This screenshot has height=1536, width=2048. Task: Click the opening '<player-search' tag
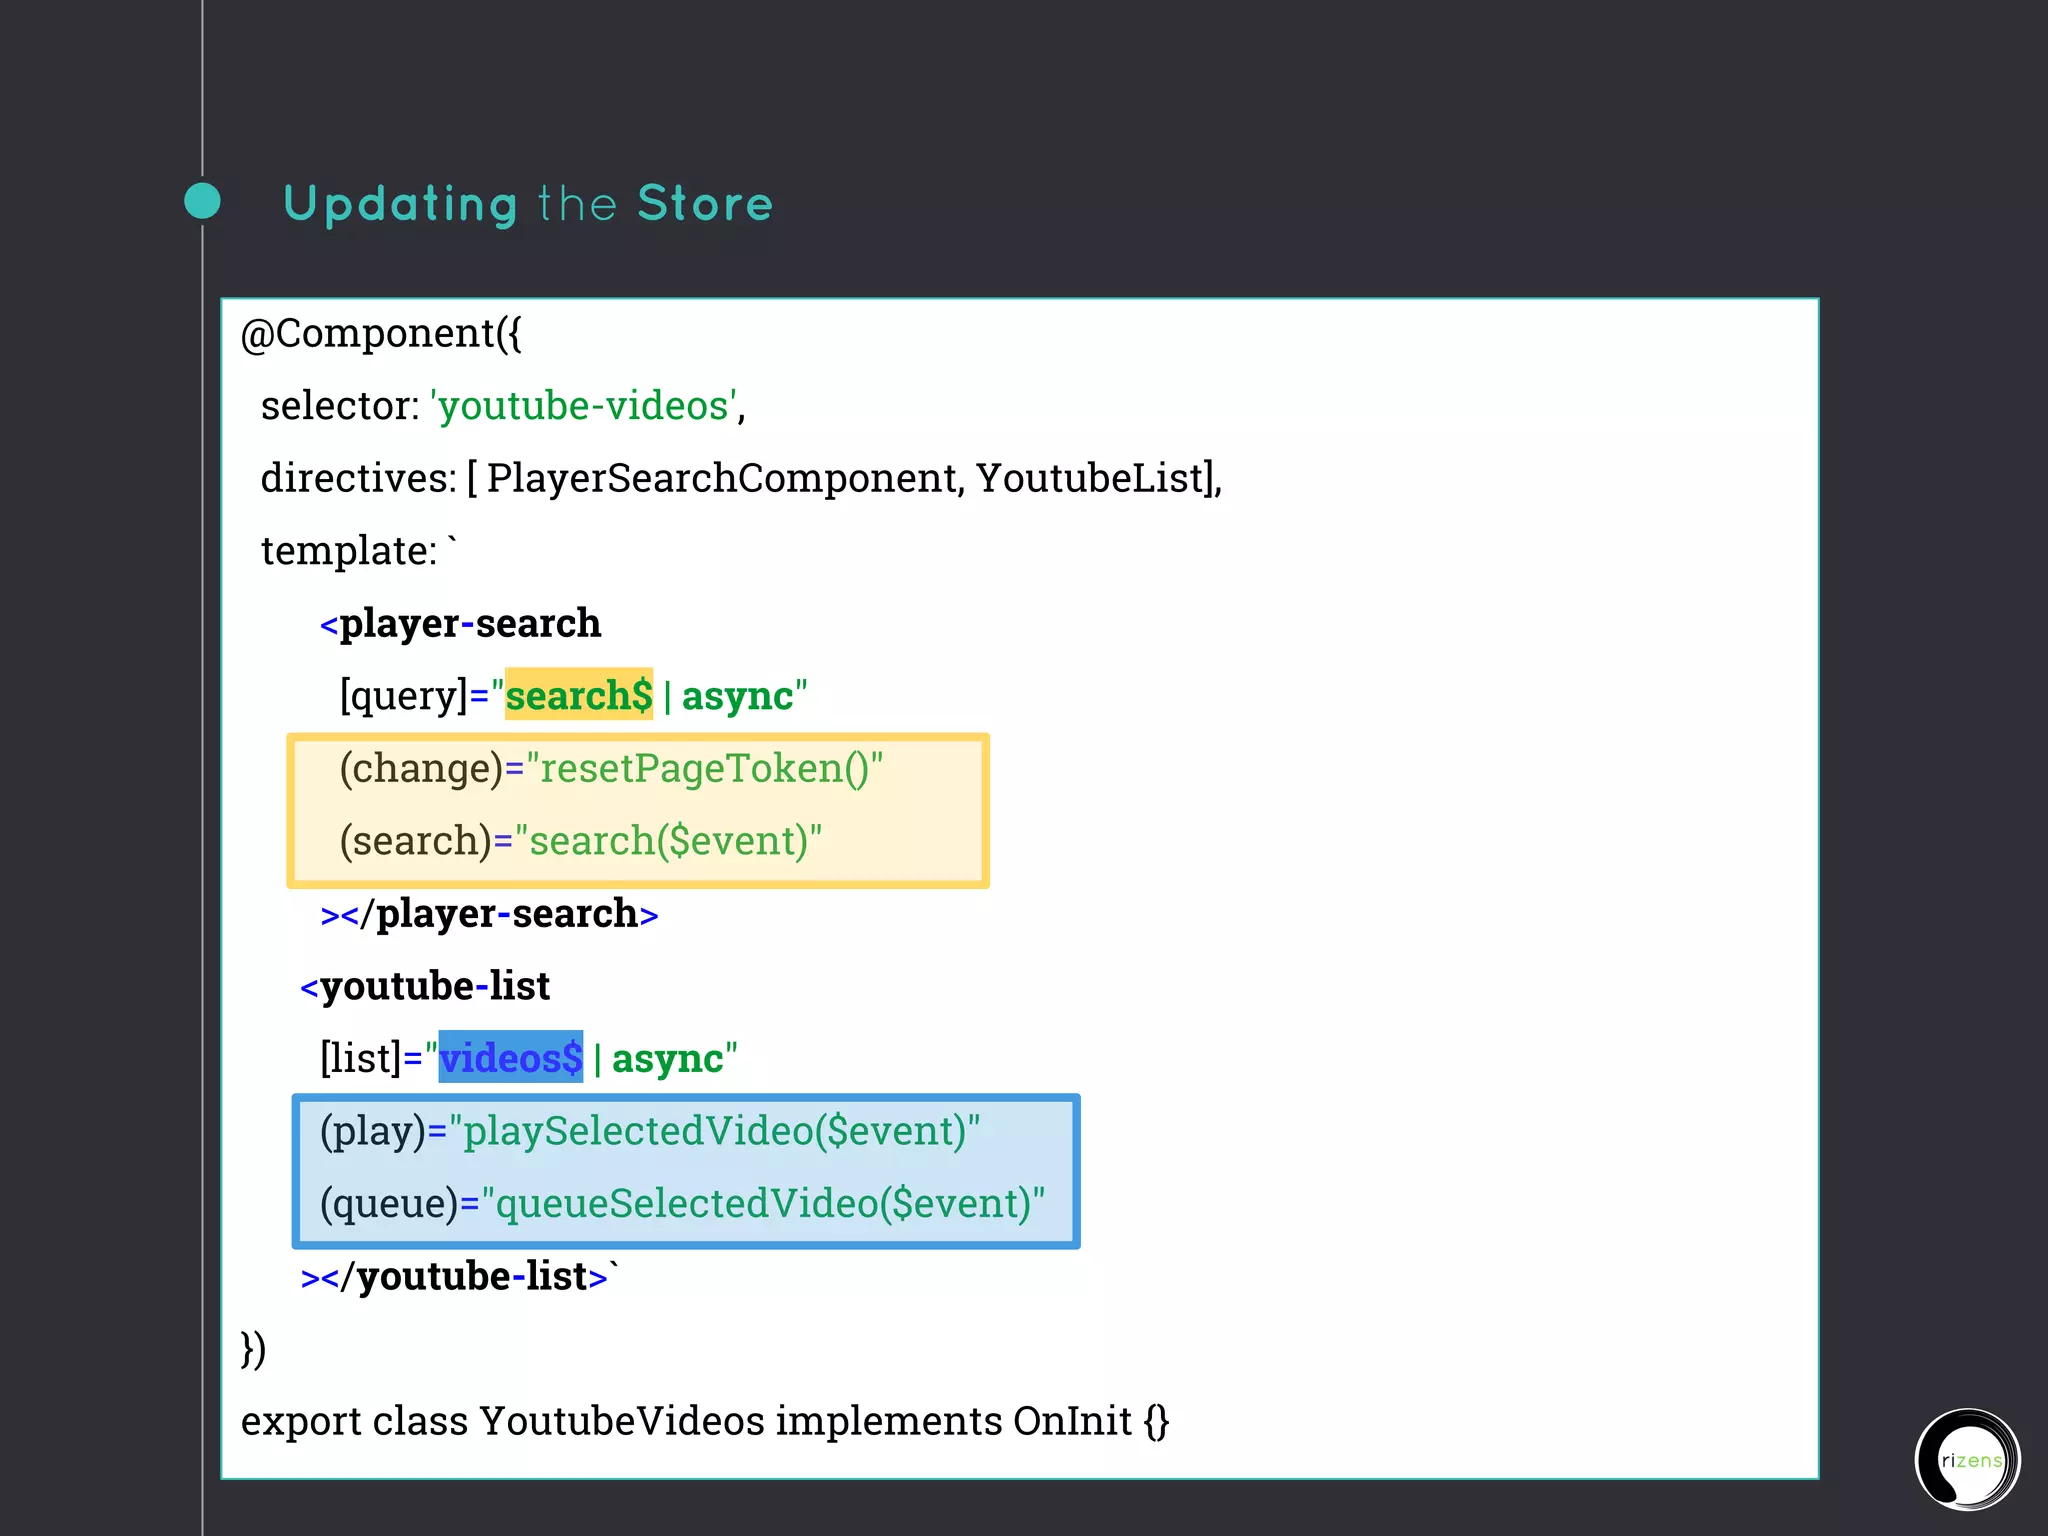[460, 624]
